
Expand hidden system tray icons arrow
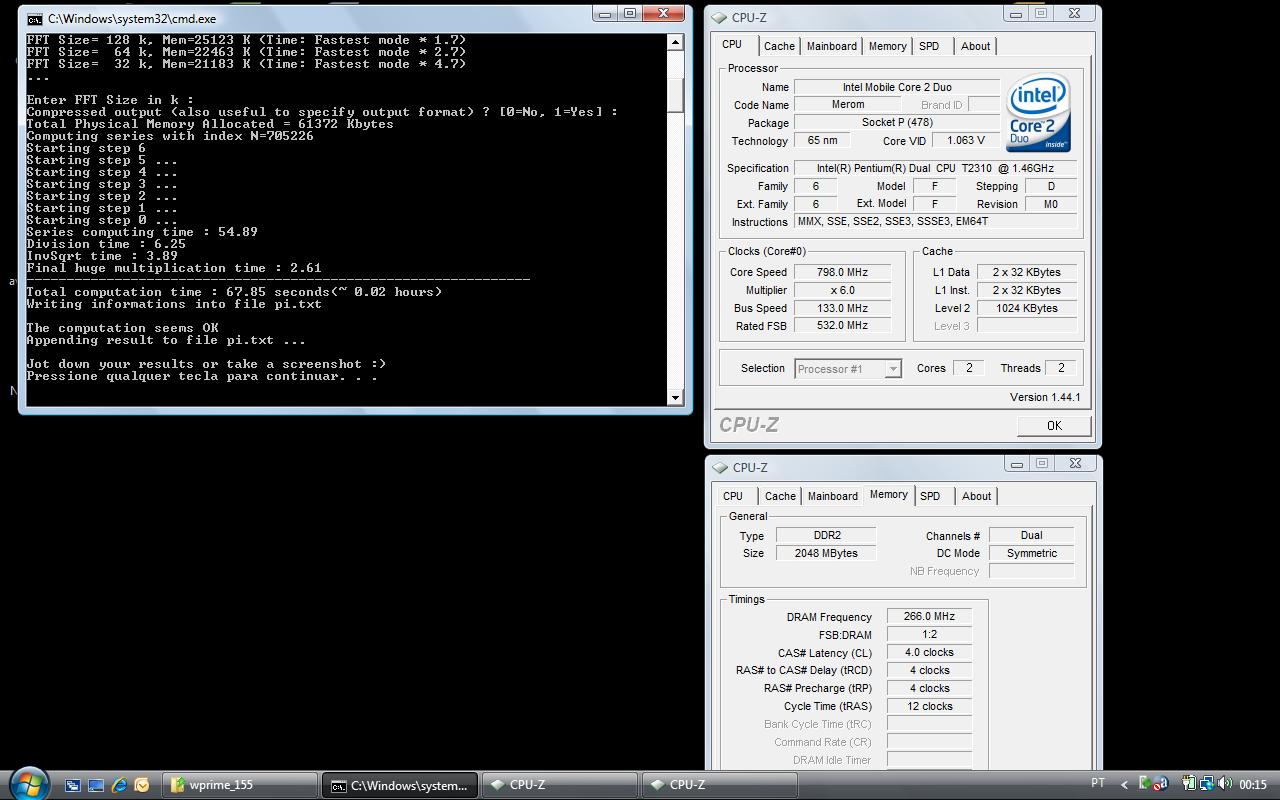[x=1124, y=785]
